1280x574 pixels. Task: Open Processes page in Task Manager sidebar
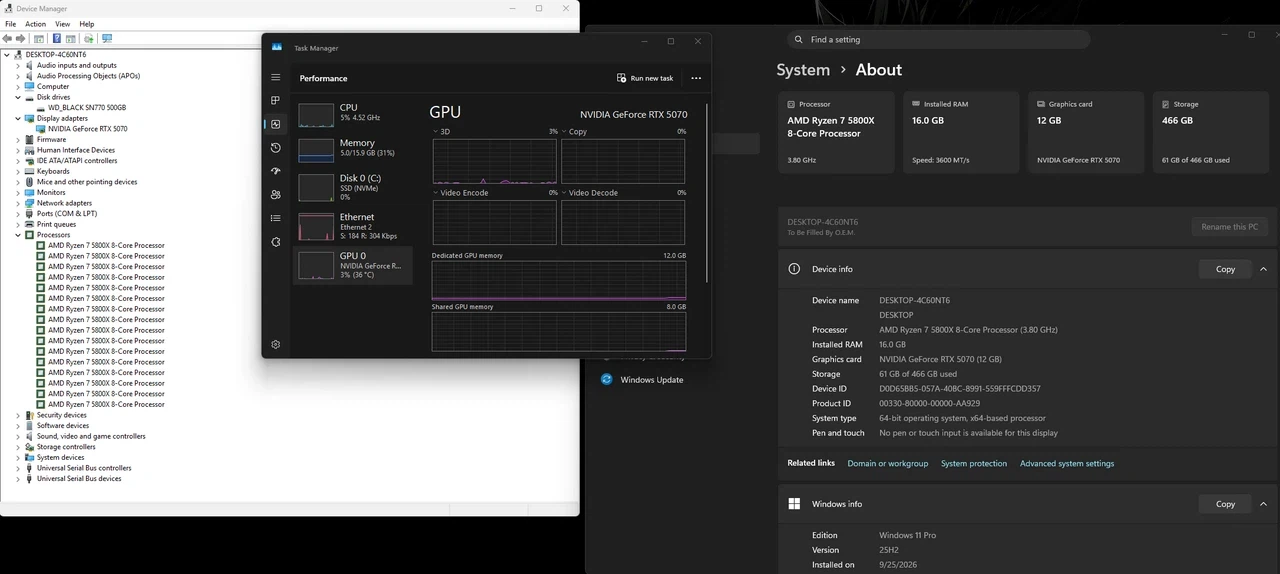pyautogui.click(x=276, y=100)
